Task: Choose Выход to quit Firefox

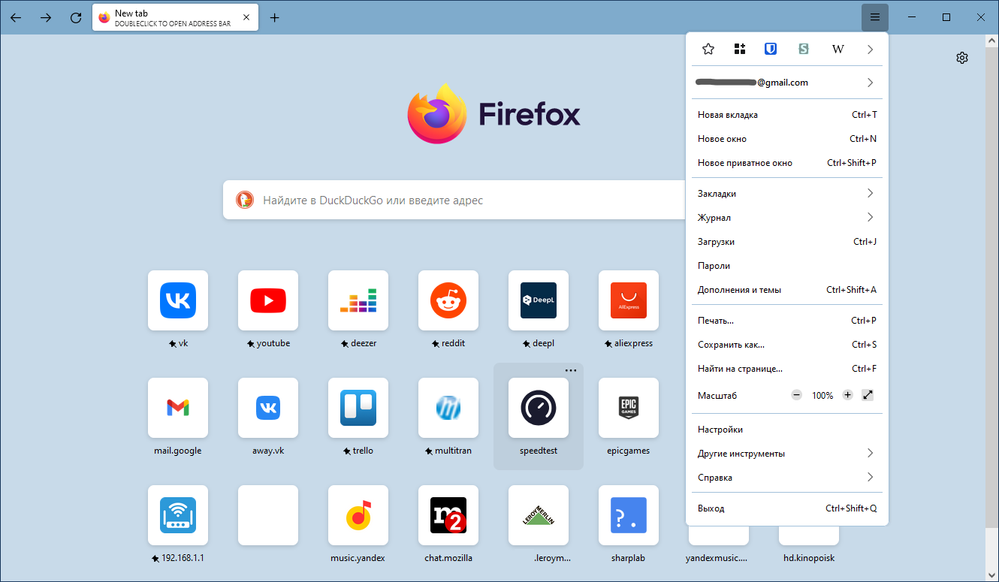Action: click(787, 509)
